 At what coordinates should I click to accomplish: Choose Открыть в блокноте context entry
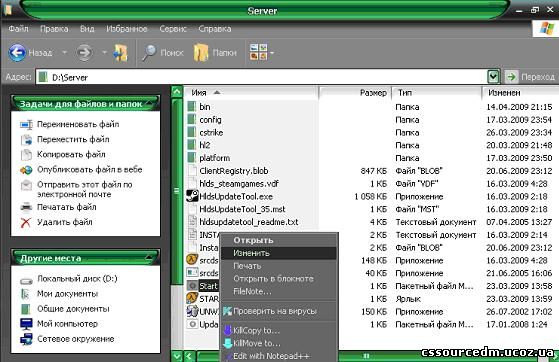point(279,279)
